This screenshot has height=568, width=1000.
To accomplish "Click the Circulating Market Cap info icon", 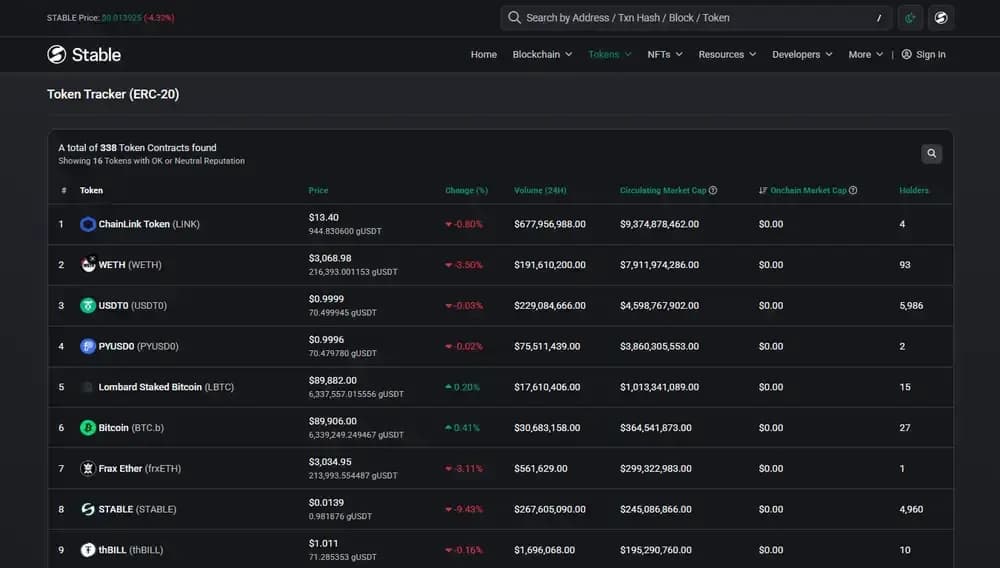I will [x=713, y=190].
